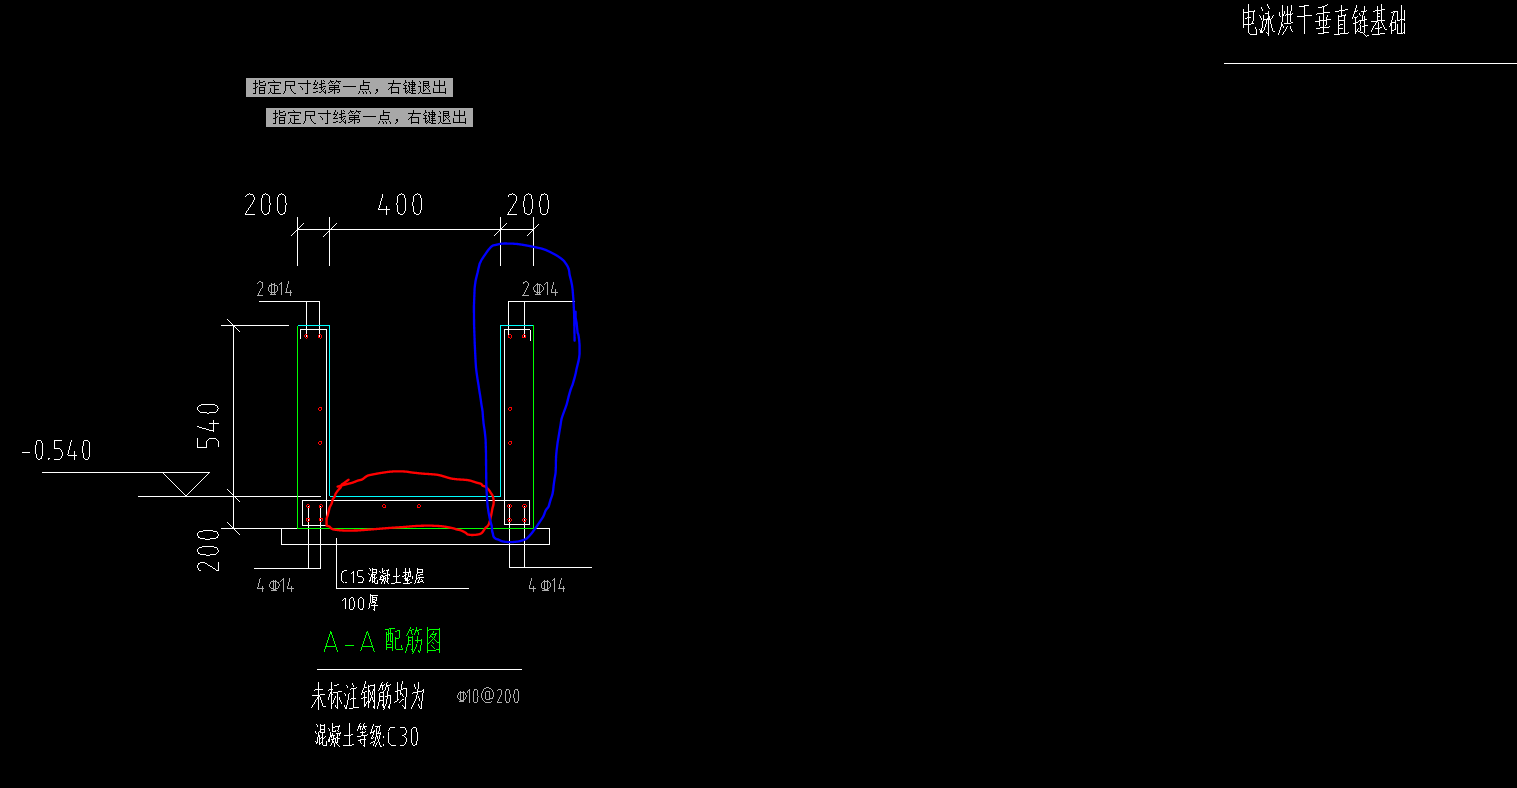
Task: Select the drawing title '电泳烘干垂直链基础'
Action: pos(1323,21)
